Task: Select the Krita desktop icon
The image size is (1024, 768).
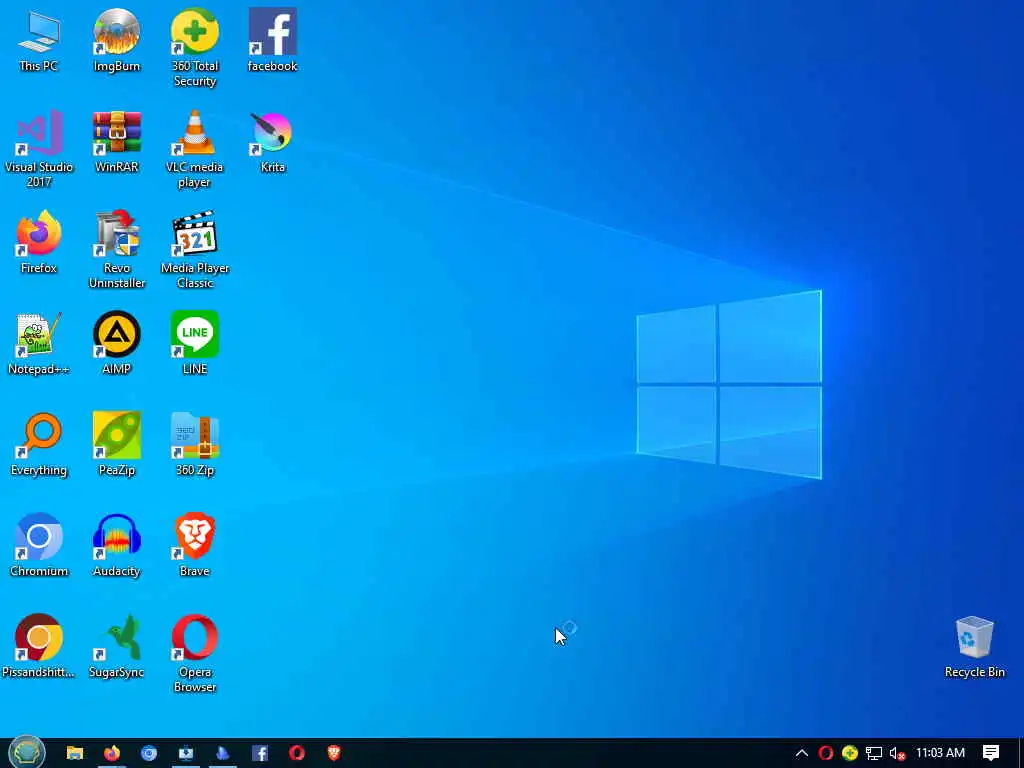Action: point(272,142)
